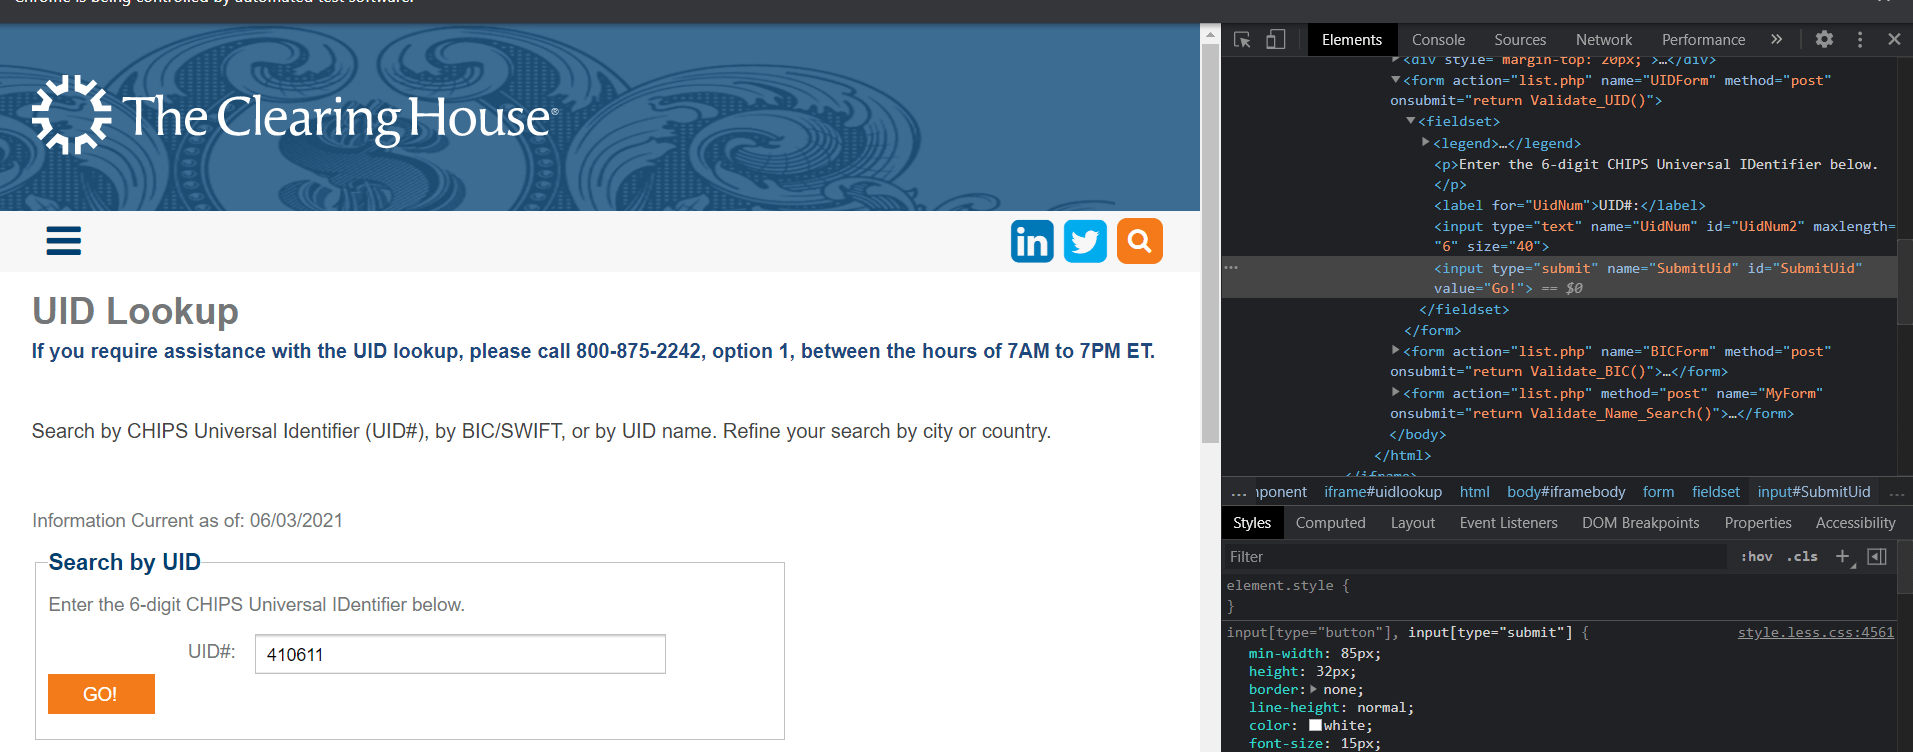This screenshot has height=752, width=1913.
Task: Toggle the device toolbar icon
Action: (1275, 40)
